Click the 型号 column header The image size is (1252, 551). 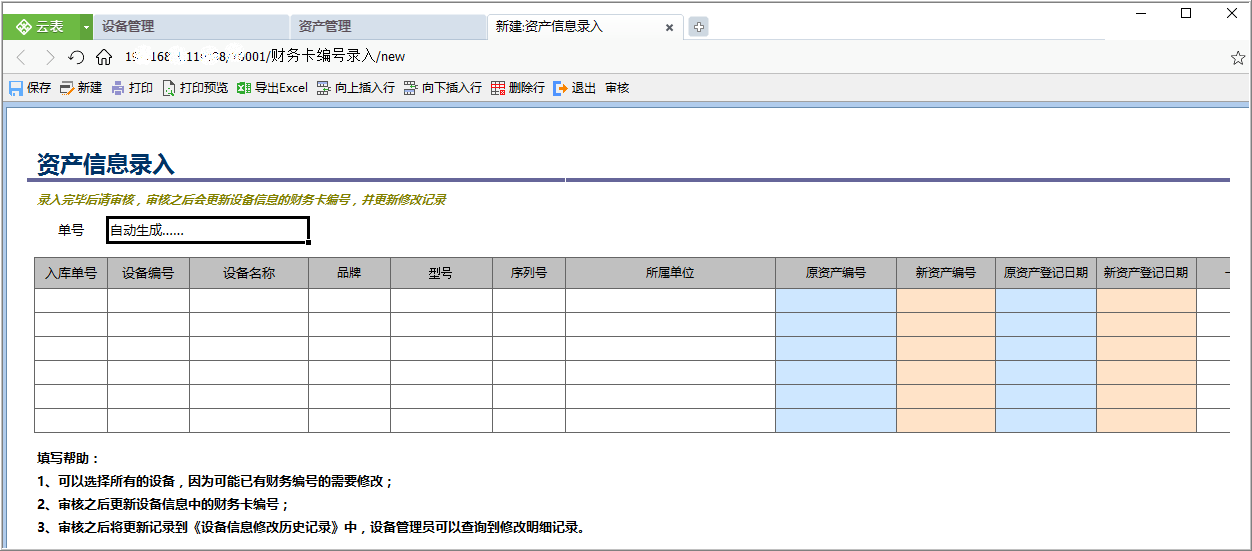coord(441,273)
